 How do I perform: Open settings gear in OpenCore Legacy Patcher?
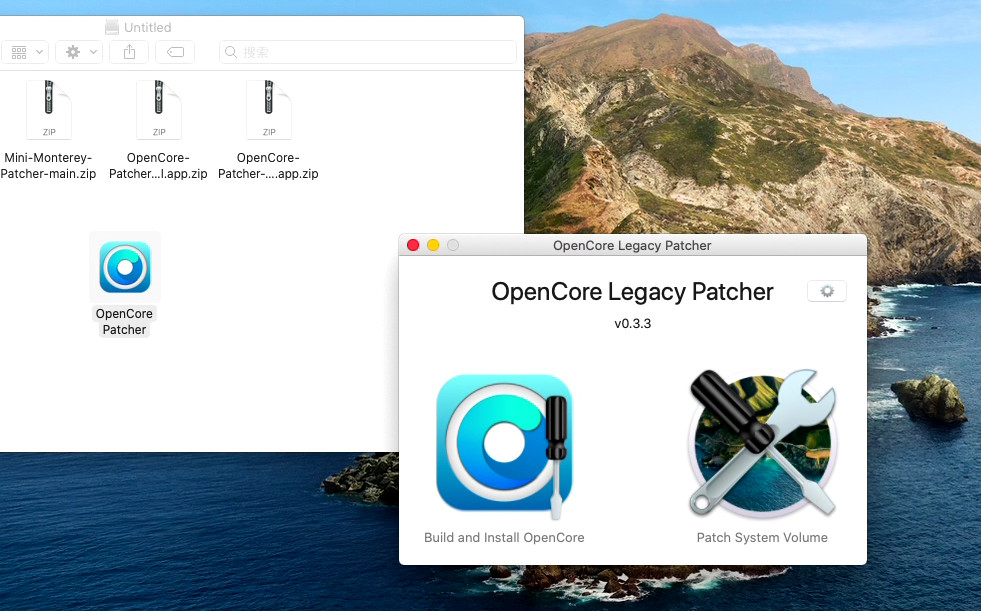(826, 291)
